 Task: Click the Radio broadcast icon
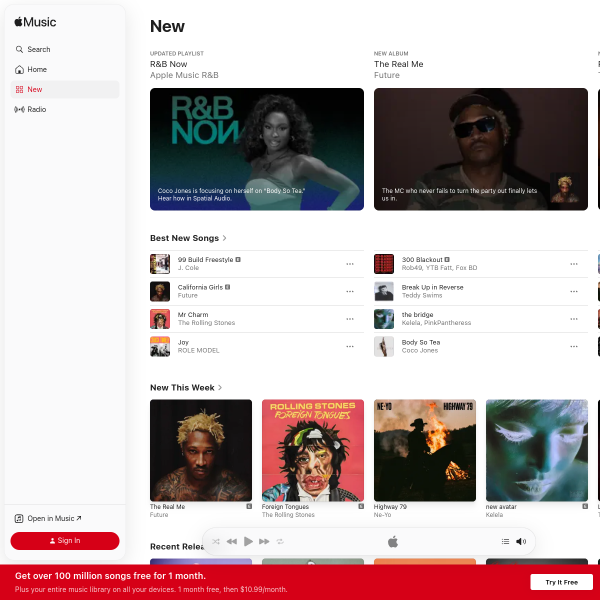pos(19,109)
